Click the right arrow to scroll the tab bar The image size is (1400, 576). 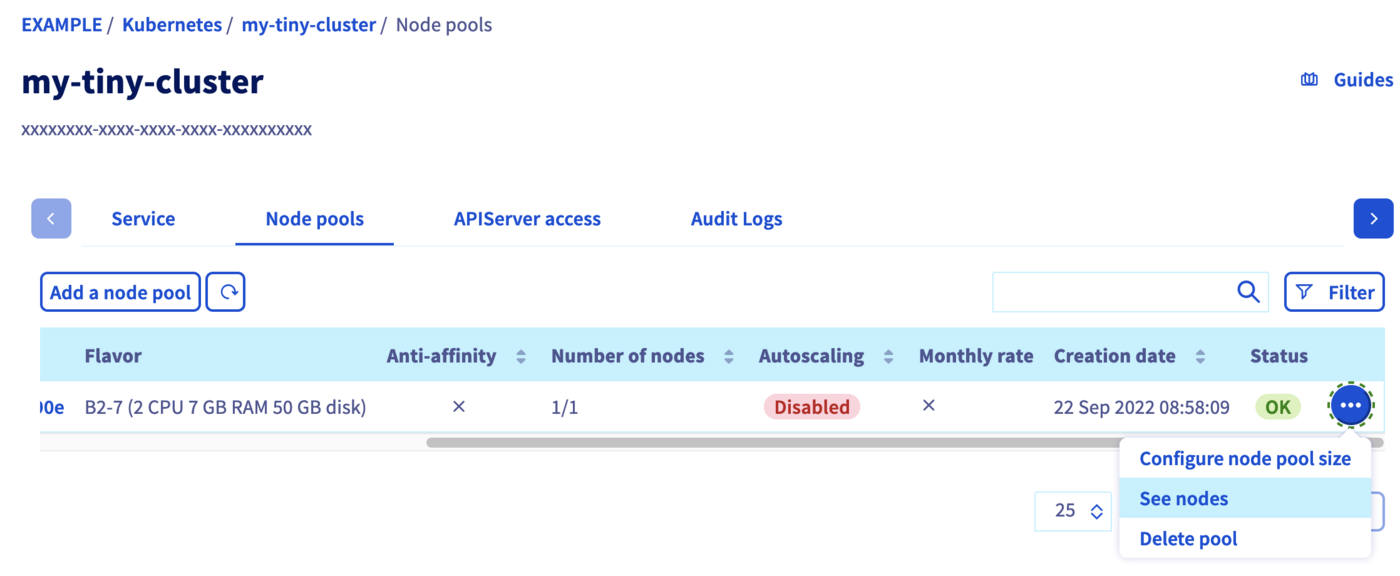1373,218
